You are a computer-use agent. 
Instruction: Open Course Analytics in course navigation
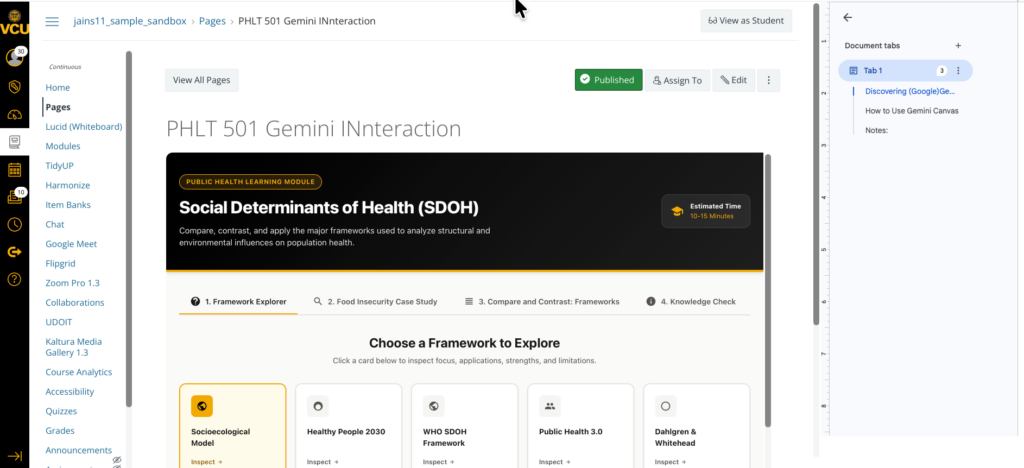pos(78,372)
